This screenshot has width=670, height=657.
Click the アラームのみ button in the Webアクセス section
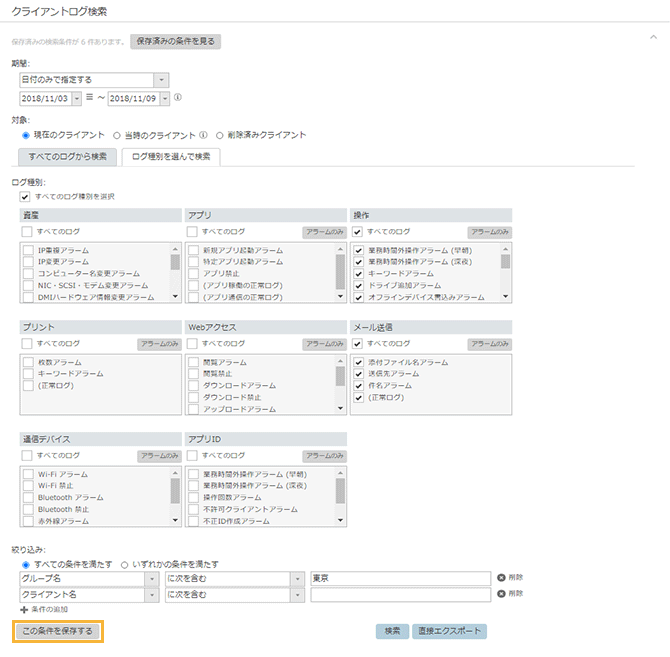[323, 343]
